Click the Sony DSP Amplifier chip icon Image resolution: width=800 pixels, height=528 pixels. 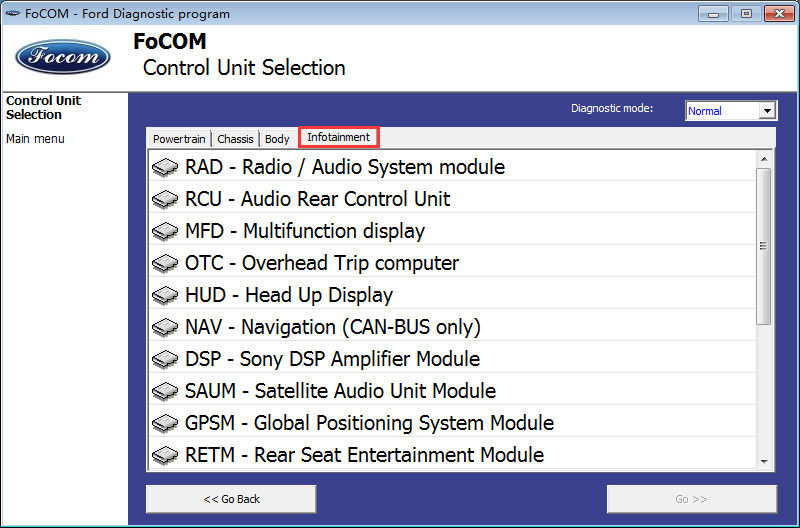(165, 360)
